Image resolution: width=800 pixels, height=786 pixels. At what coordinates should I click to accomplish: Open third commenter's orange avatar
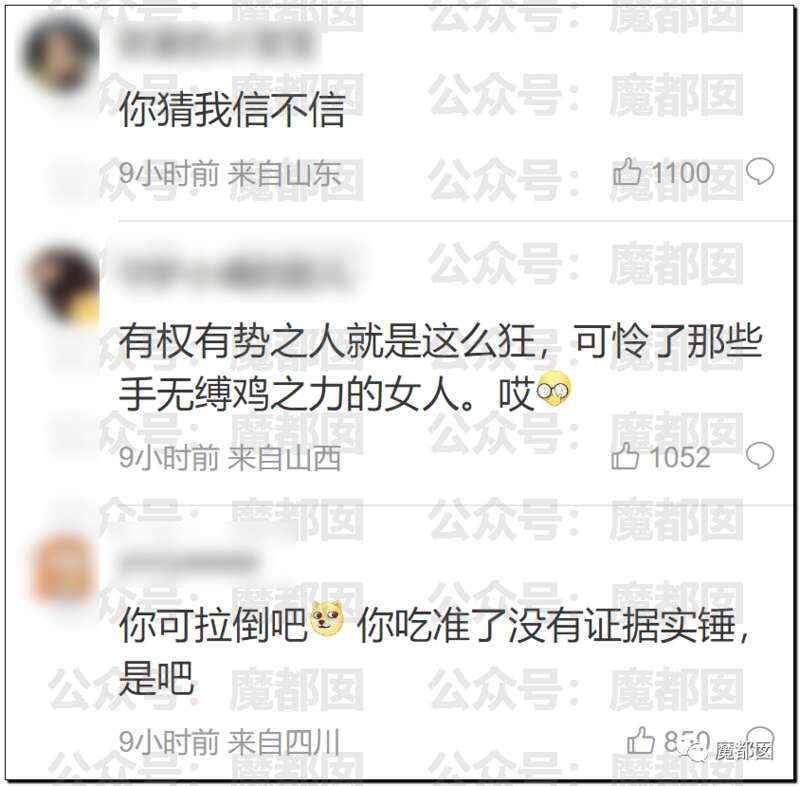(65, 567)
